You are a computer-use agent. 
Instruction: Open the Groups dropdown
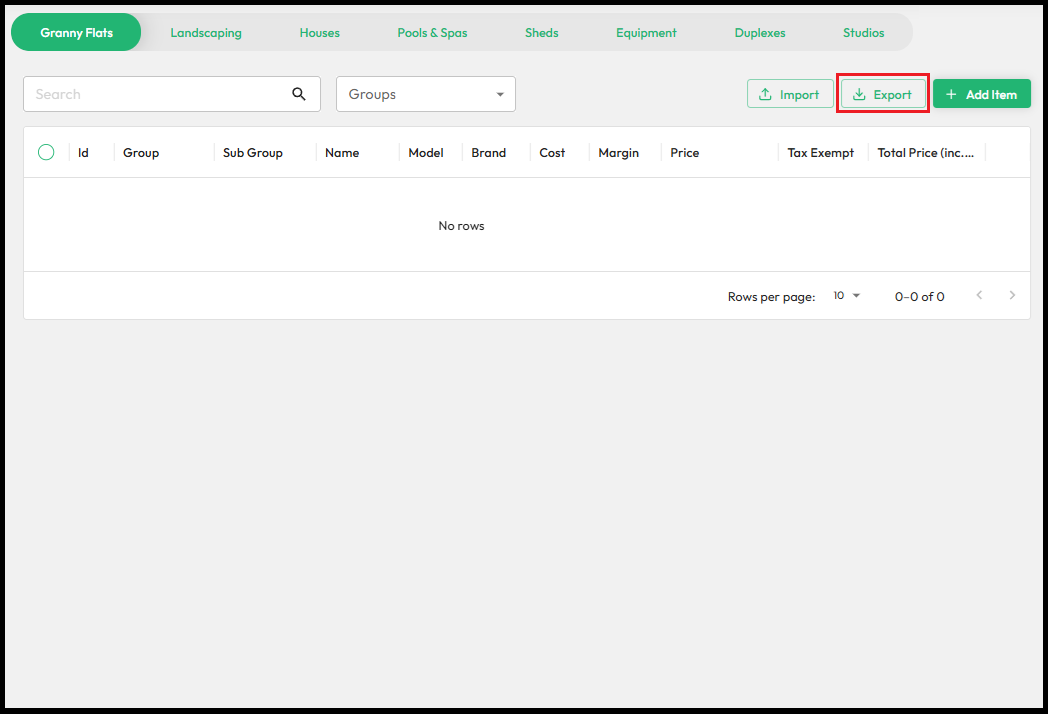(426, 94)
